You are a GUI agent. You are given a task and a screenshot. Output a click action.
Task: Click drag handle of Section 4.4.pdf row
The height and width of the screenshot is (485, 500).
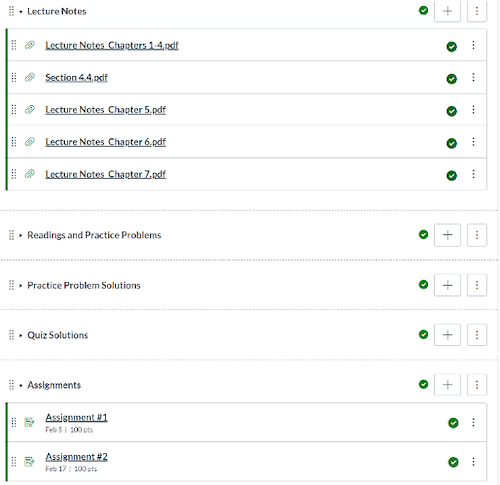(14, 77)
